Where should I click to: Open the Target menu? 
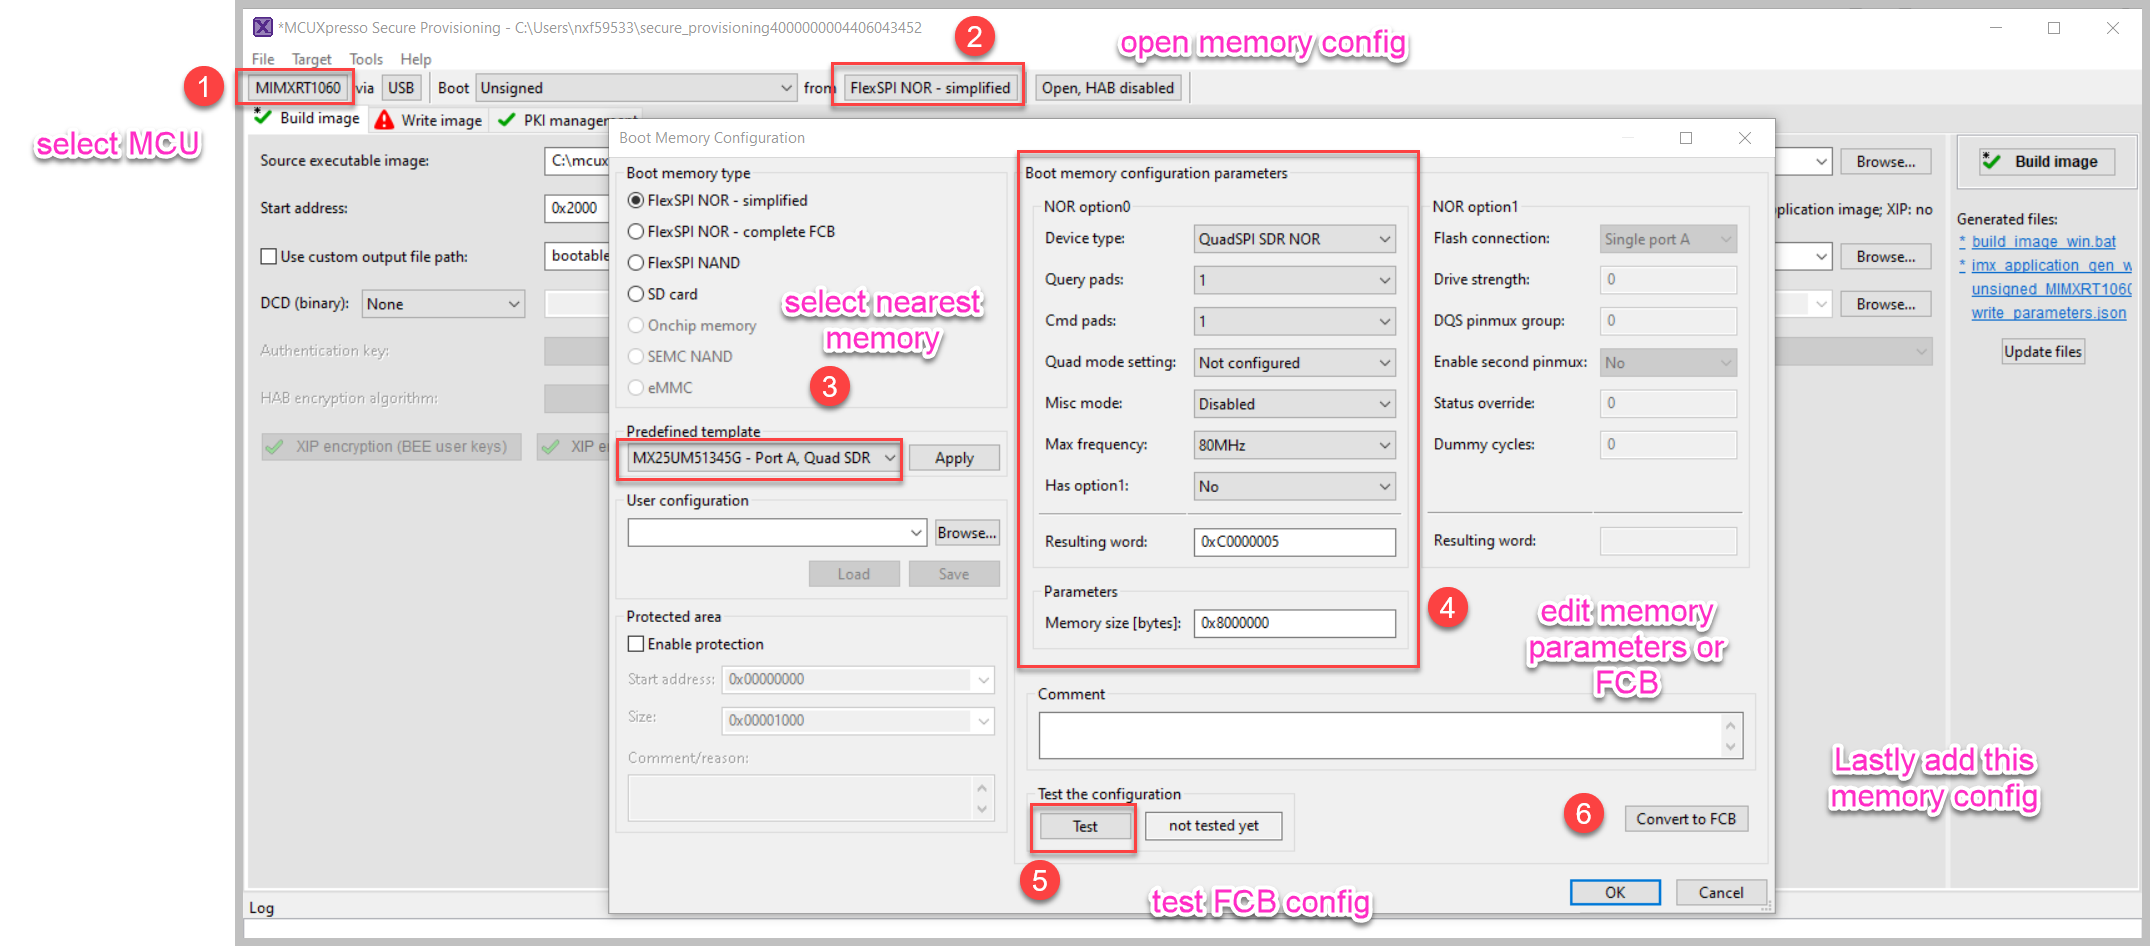[x=311, y=58]
